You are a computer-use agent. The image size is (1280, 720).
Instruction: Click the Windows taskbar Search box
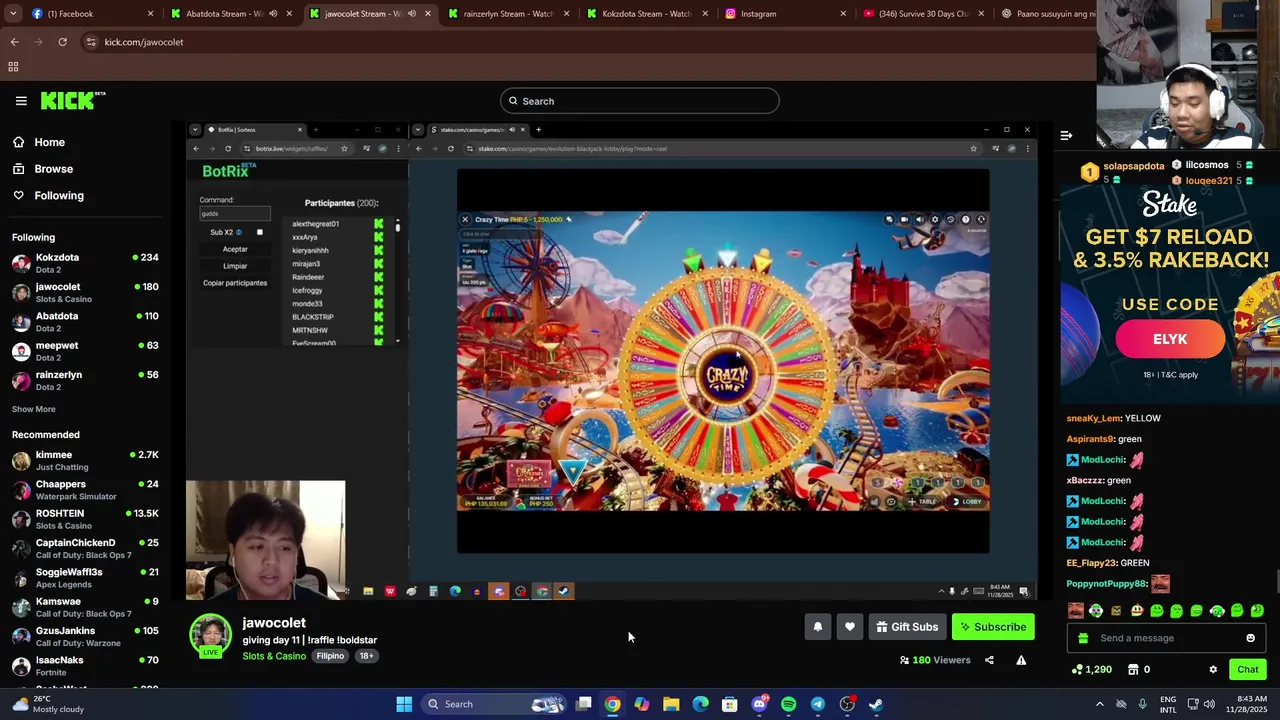pos(495,704)
